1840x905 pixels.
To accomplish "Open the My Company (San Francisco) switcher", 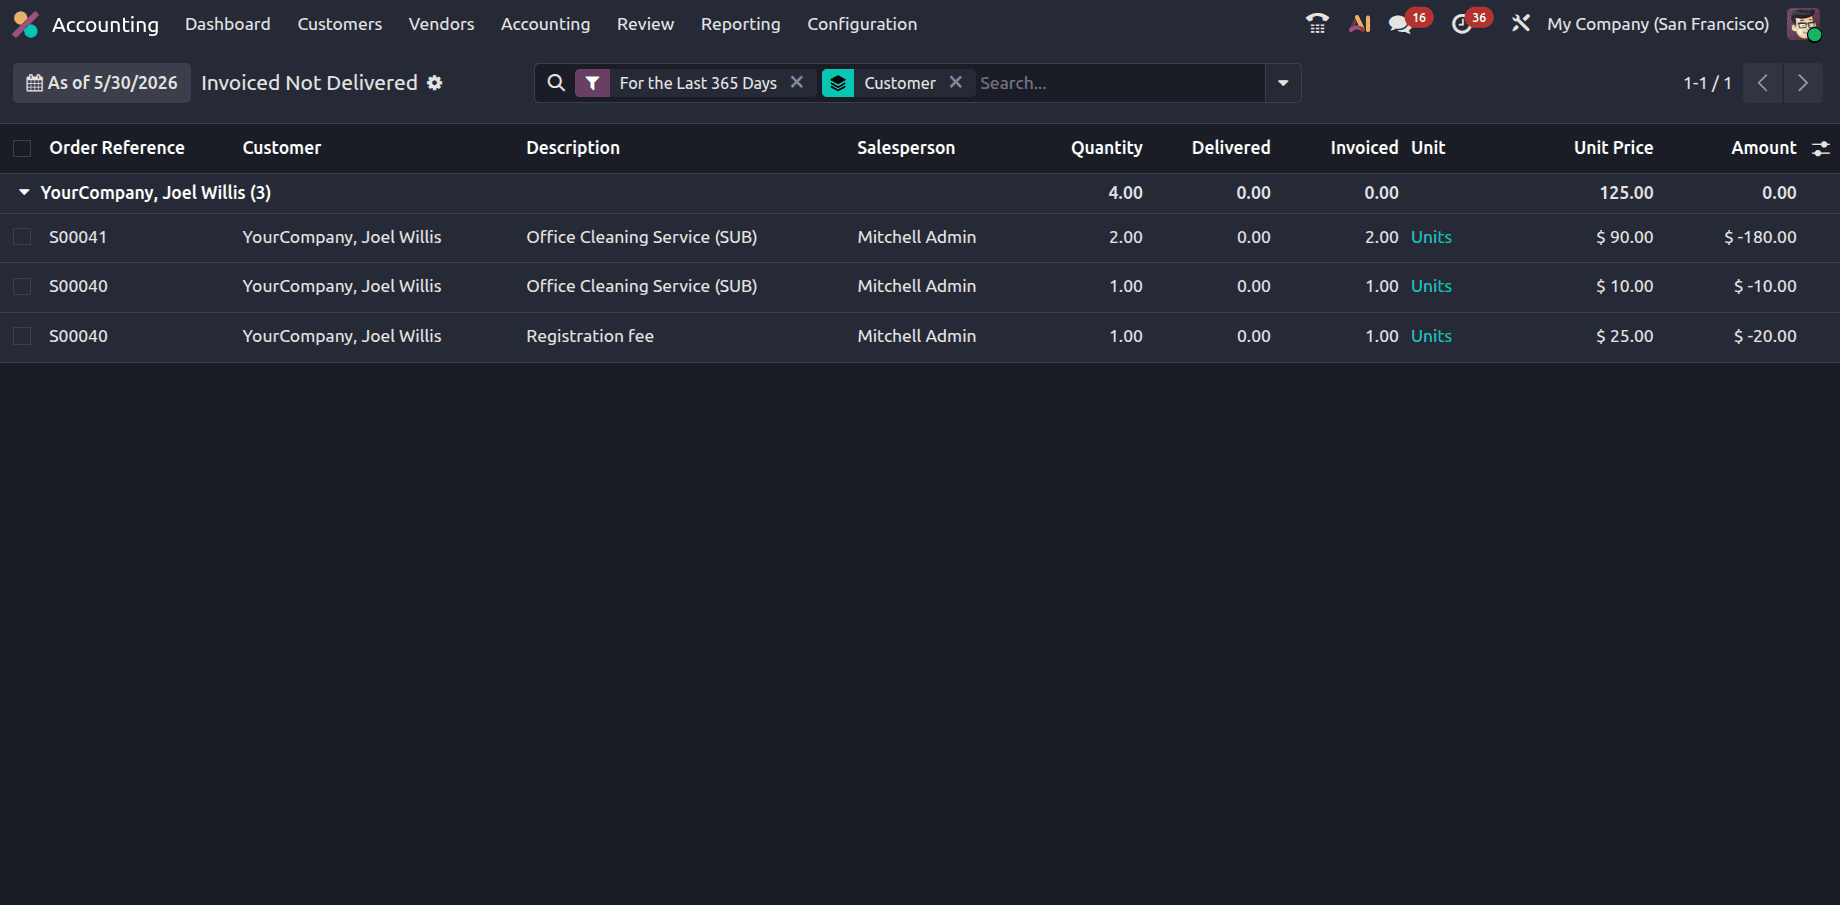I will pos(1658,24).
